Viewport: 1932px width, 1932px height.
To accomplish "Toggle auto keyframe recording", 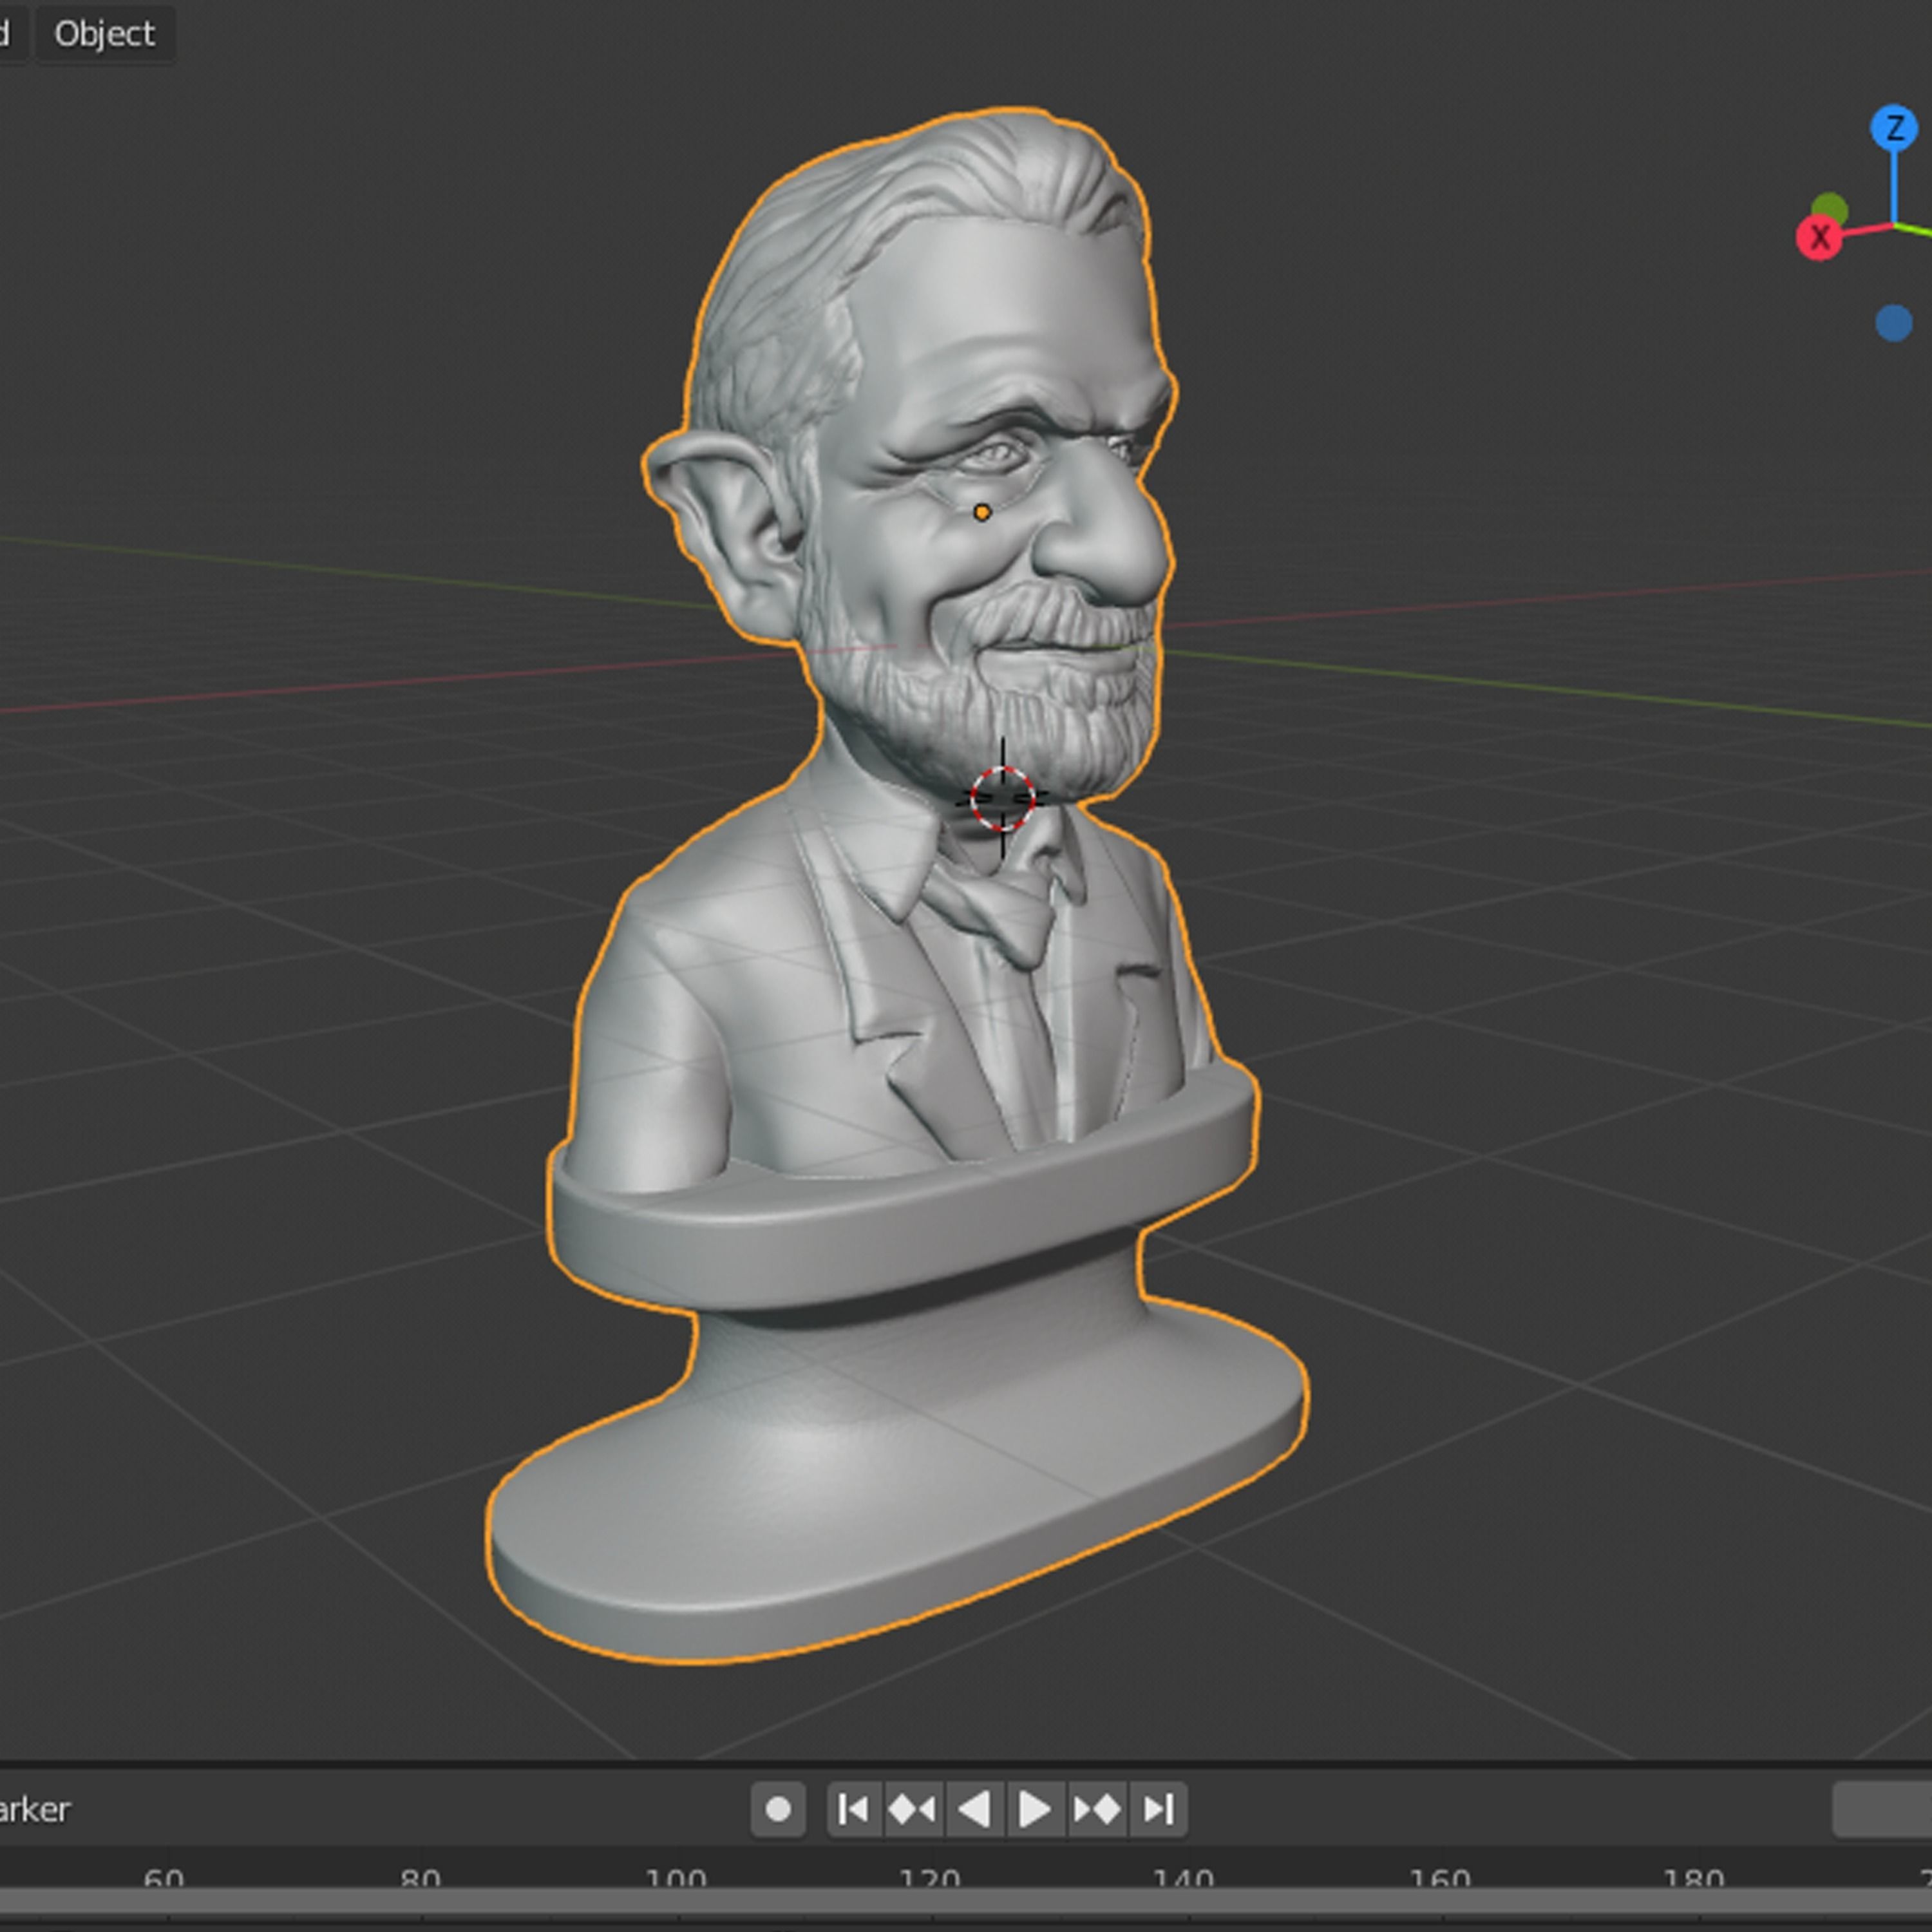I will click(780, 1807).
